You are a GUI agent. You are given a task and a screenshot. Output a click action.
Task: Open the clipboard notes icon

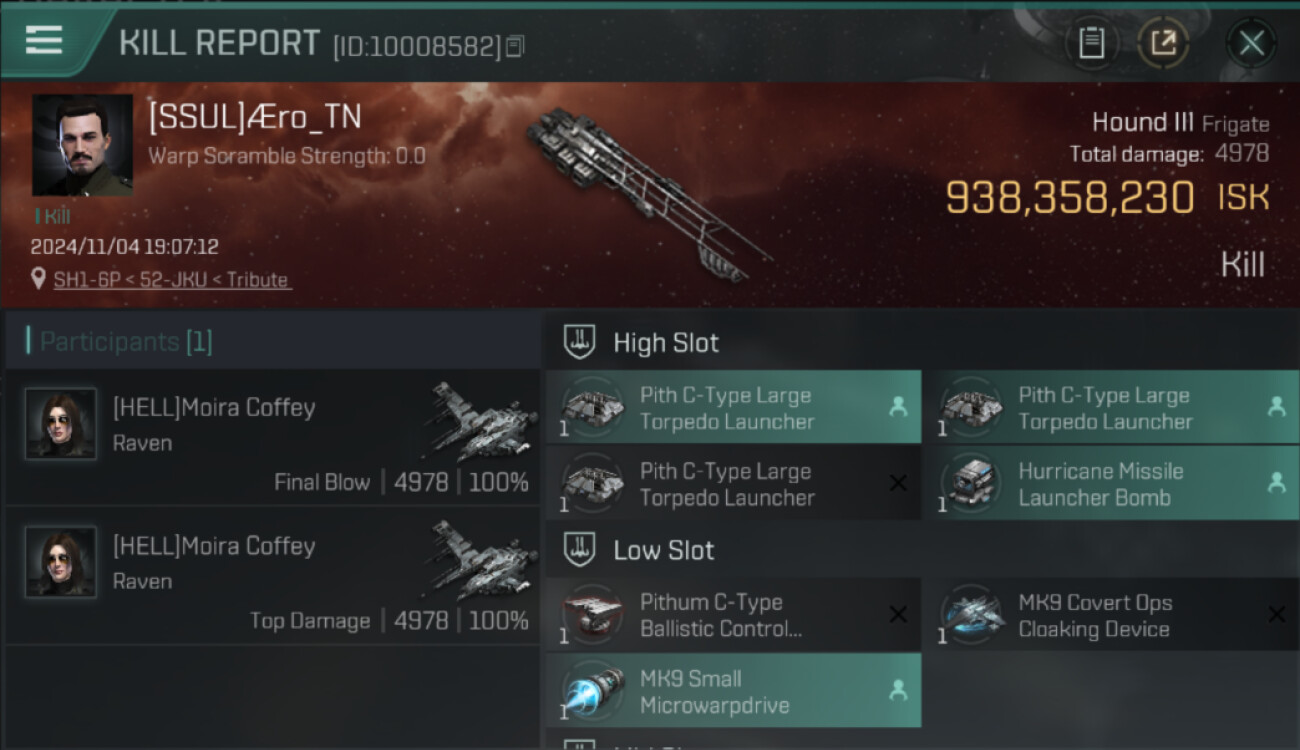(1092, 43)
